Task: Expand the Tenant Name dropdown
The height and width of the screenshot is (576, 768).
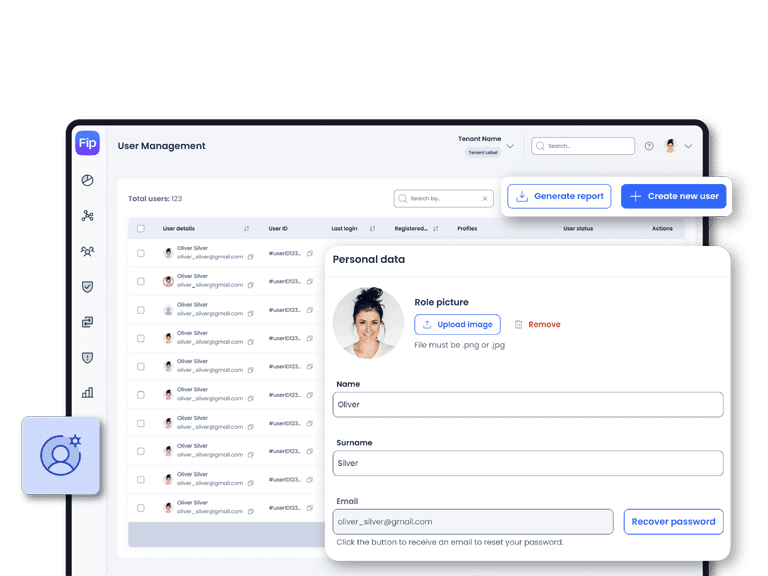Action: click(510, 146)
